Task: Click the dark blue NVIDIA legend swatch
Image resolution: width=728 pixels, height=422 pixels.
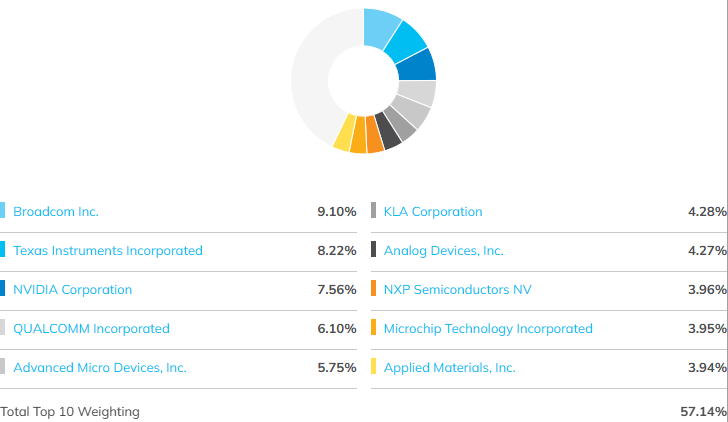Action: pos(2,288)
